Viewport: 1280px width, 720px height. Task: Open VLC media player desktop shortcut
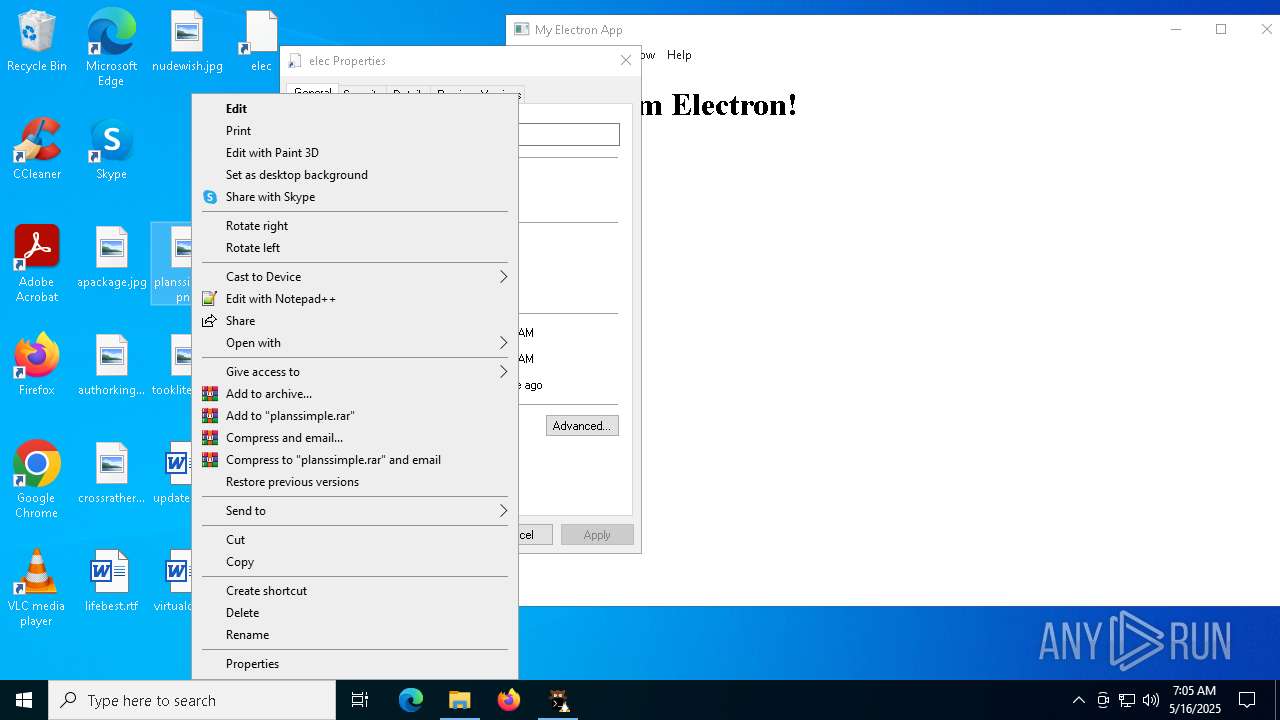(x=37, y=588)
